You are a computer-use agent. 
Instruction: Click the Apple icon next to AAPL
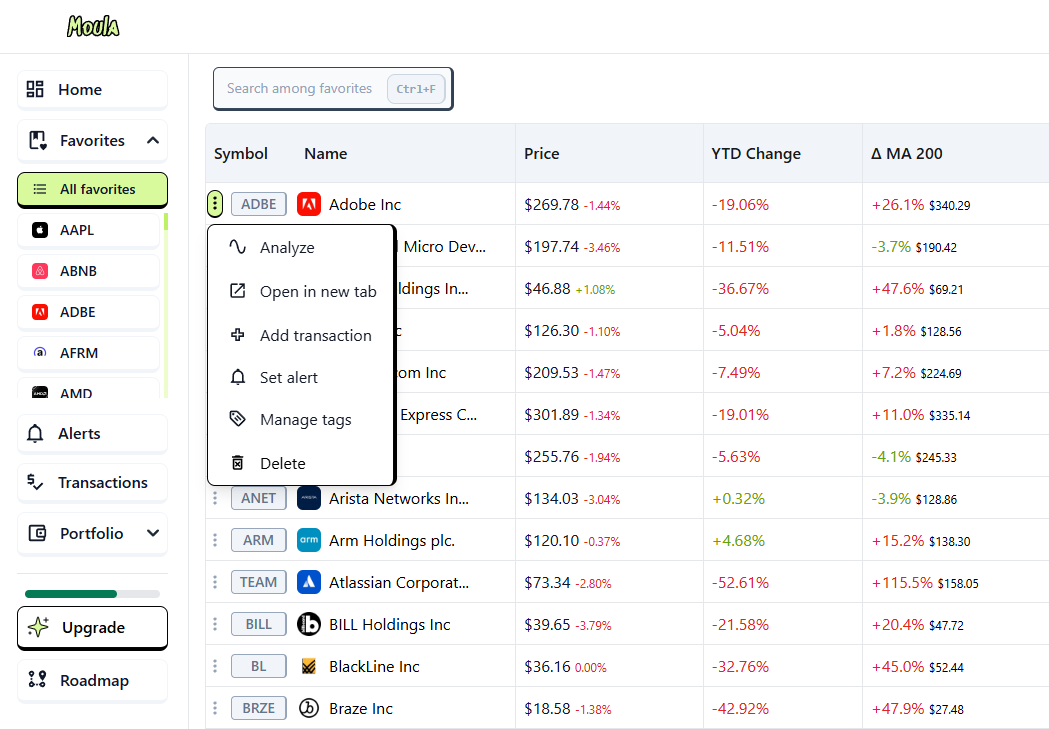pyautogui.click(x=40, y=230)
